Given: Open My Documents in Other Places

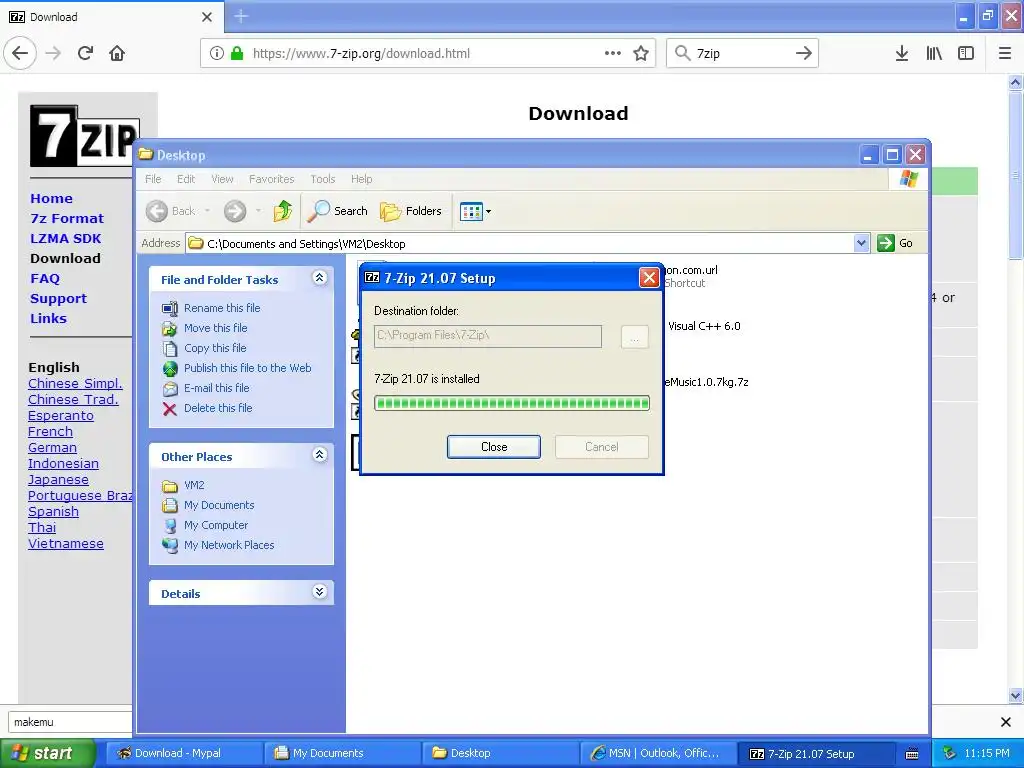Looking at the screenshot, I should pos(219,505).
